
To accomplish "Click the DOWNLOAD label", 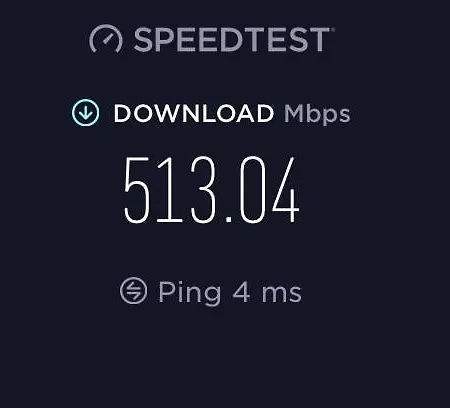I will pos(194,114).
